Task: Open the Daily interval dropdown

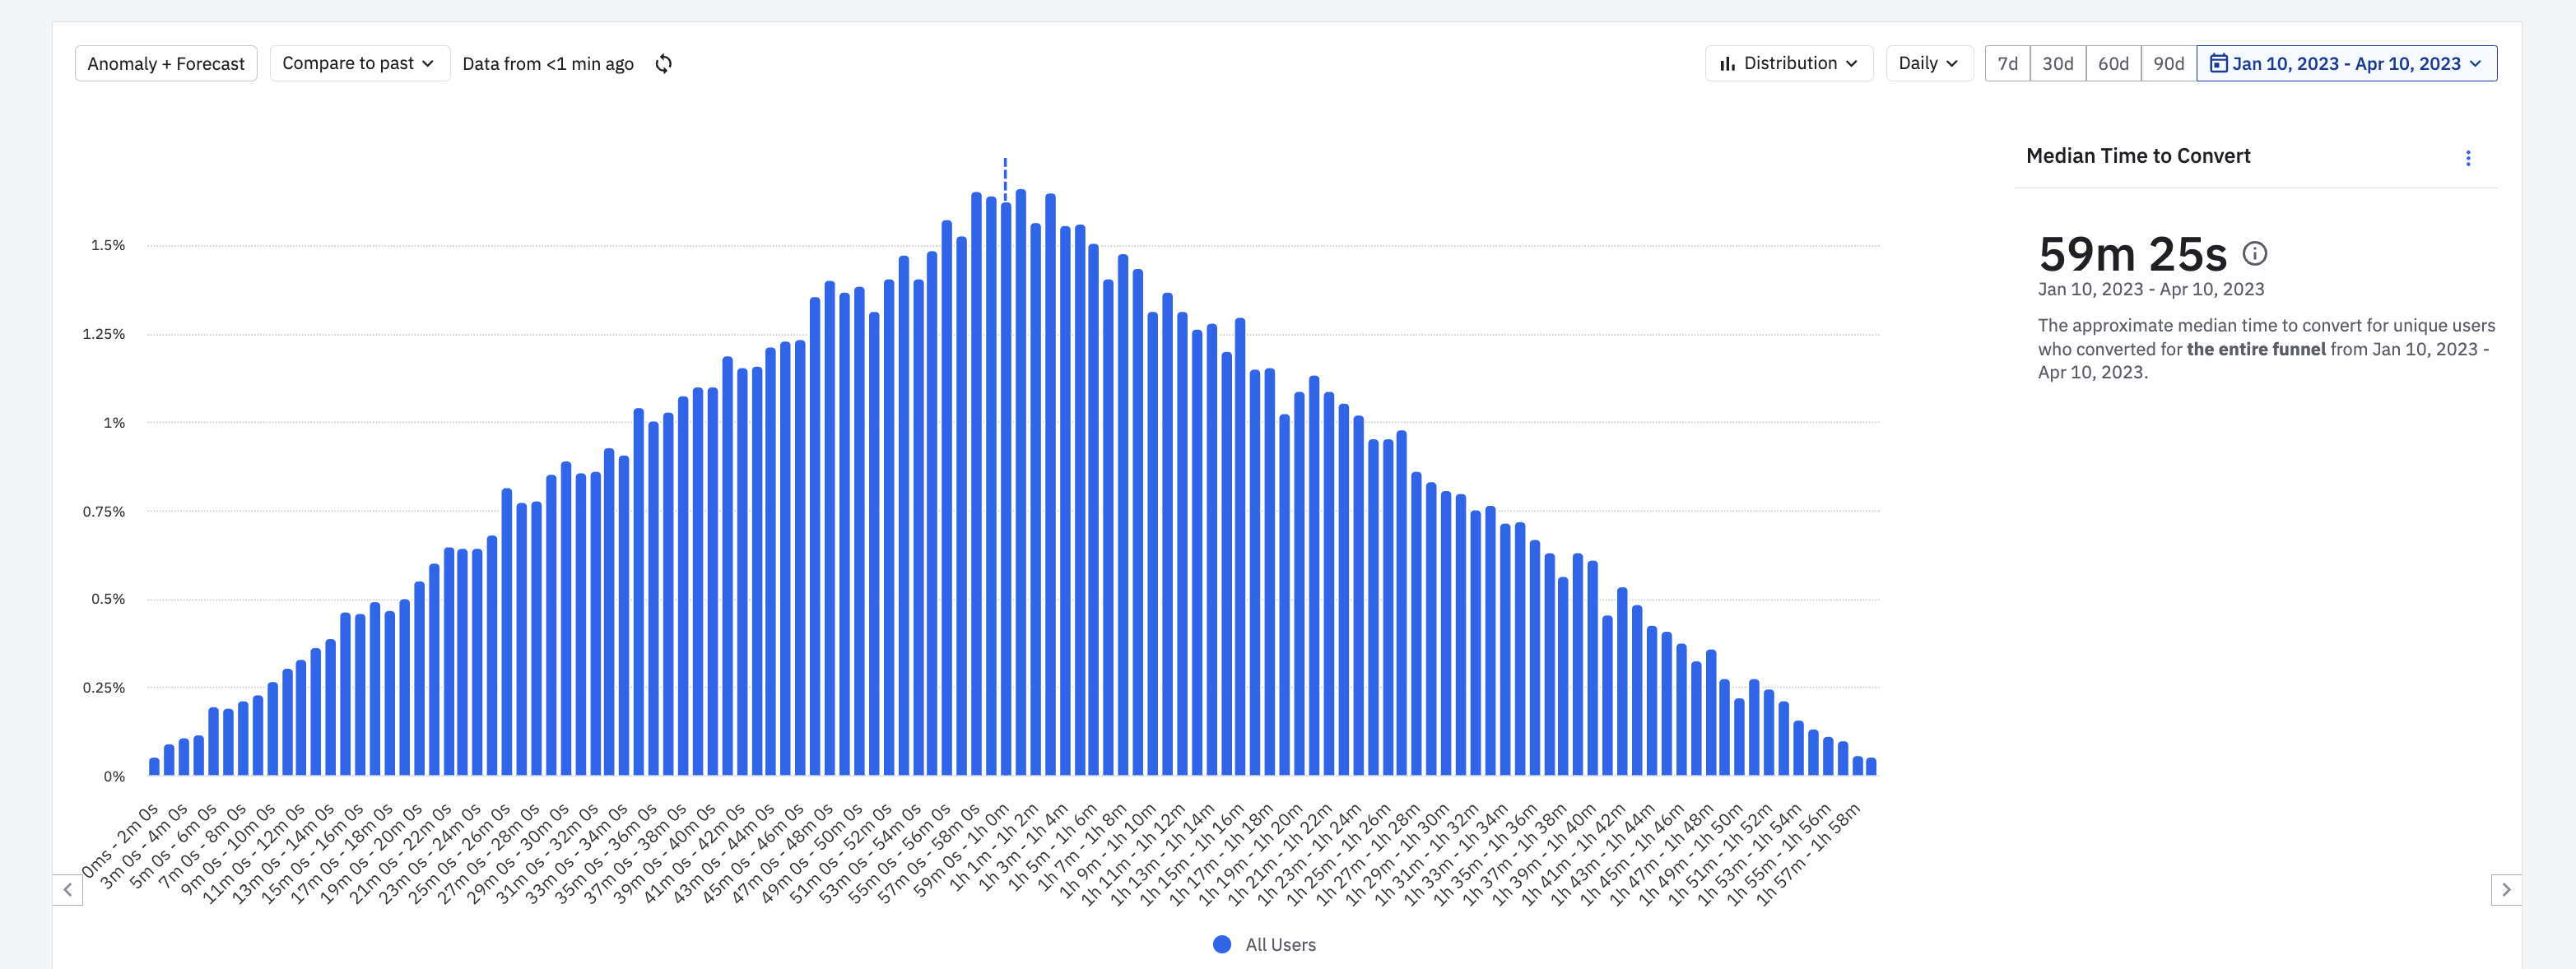Action: click(1928, 64)
